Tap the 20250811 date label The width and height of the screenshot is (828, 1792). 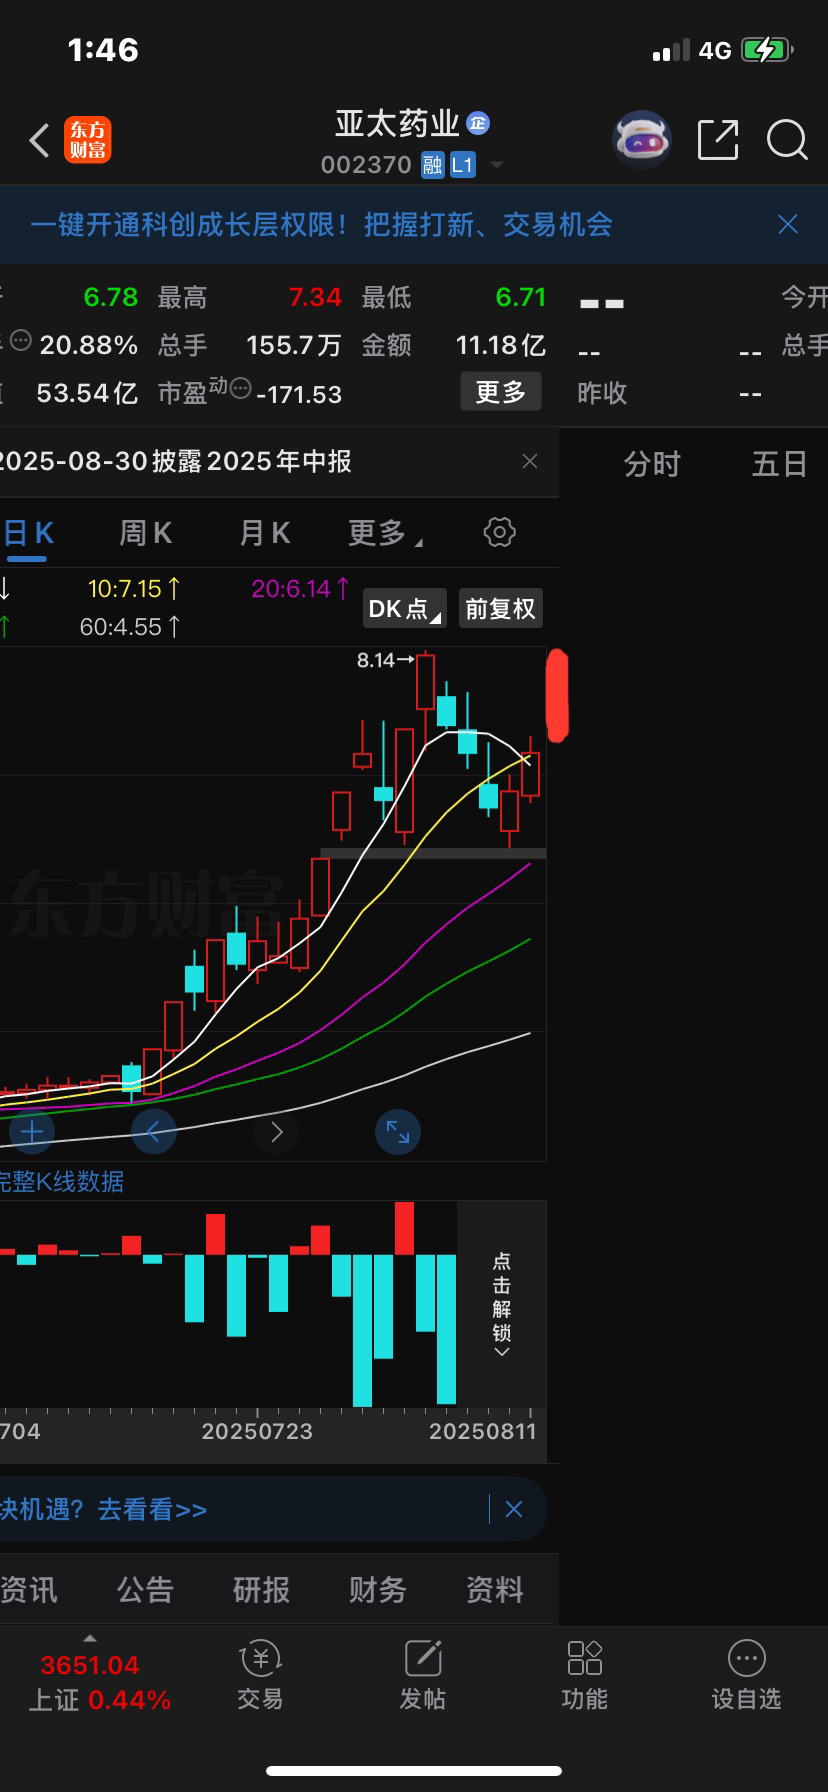tap(483, 1431)
